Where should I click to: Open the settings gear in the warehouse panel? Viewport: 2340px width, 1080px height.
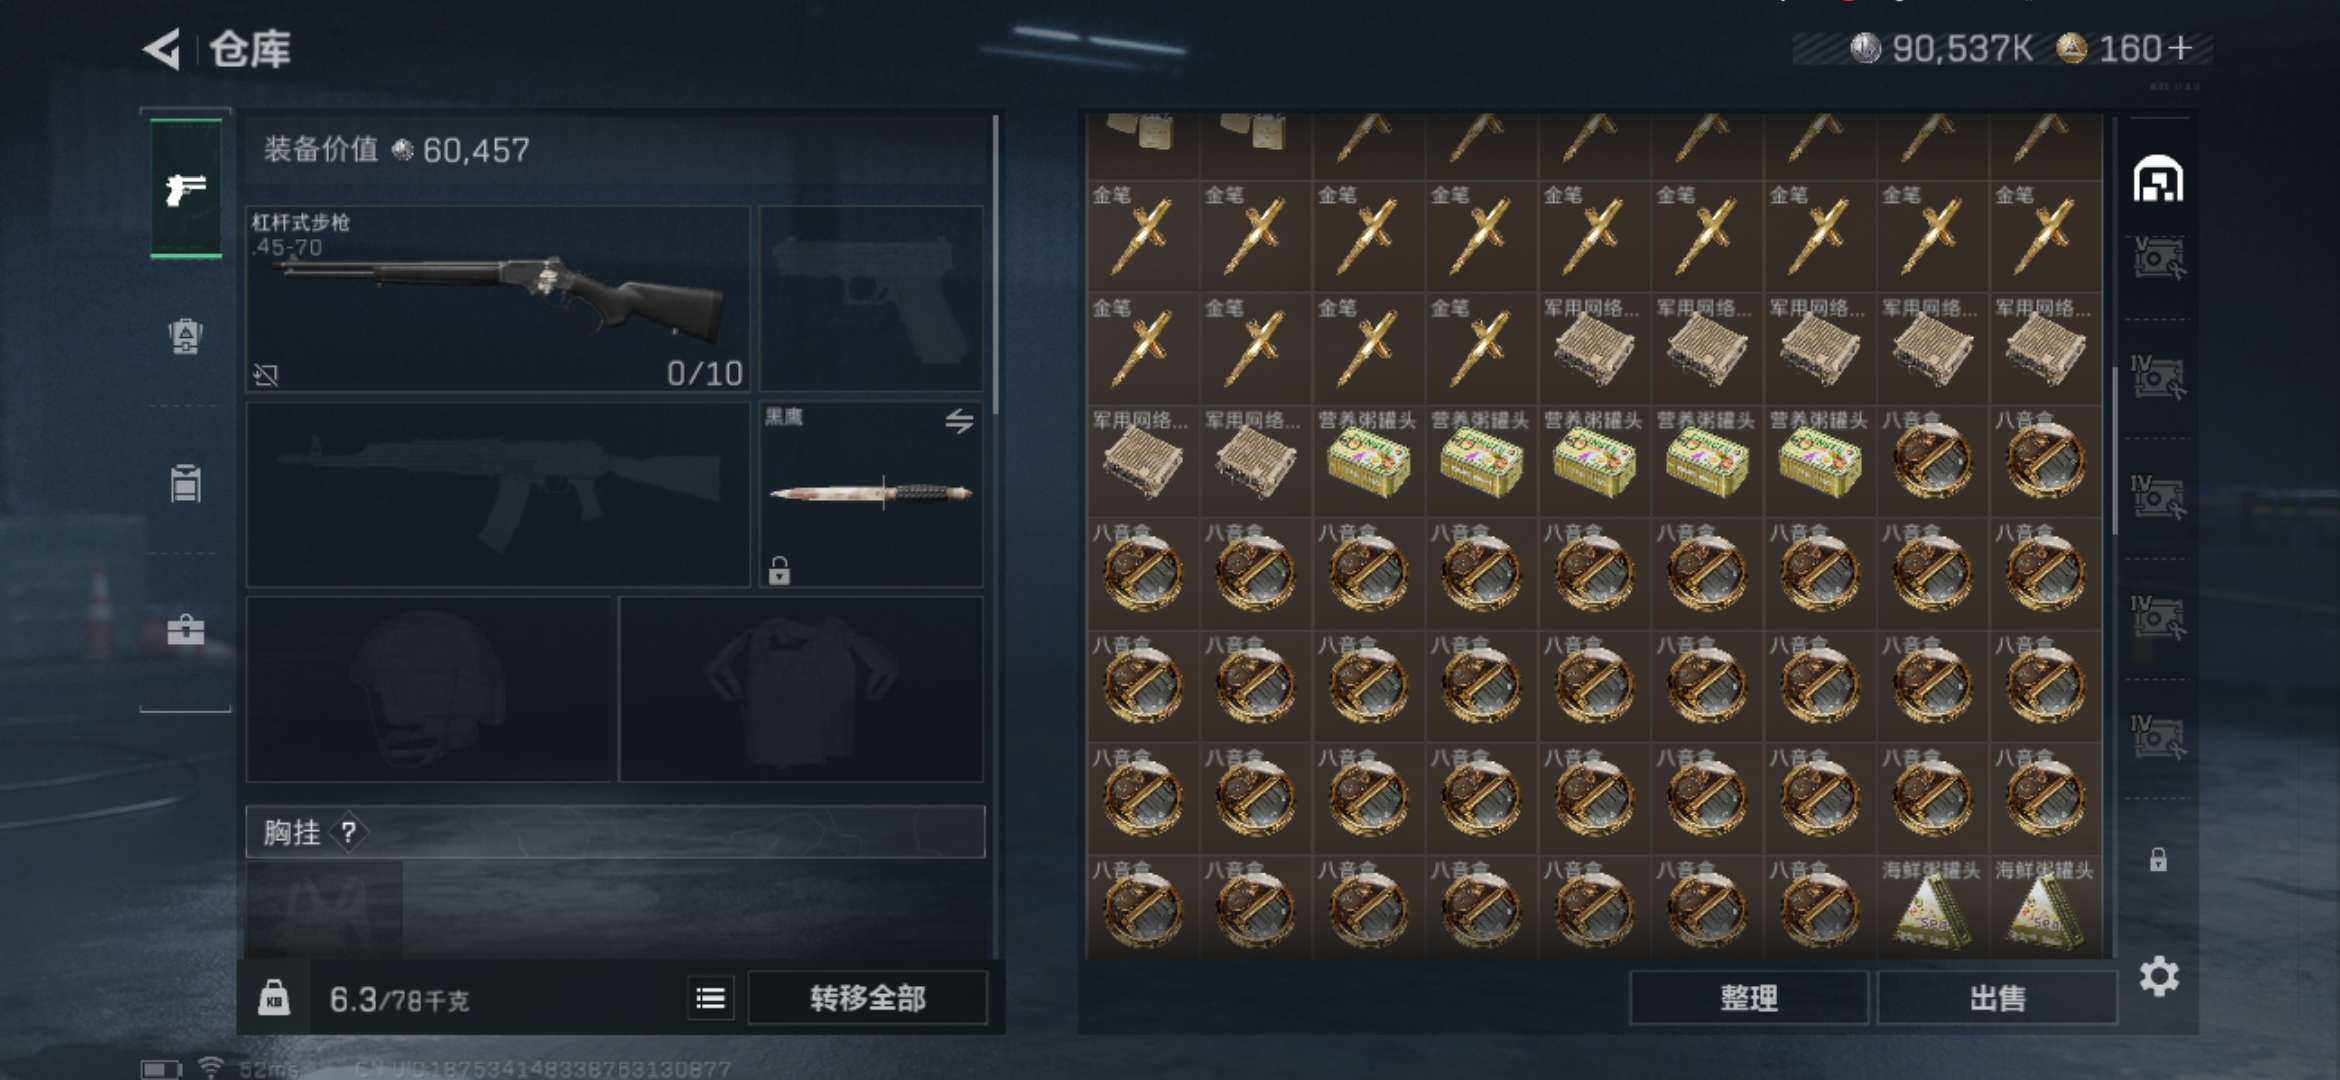[2159, 976]
